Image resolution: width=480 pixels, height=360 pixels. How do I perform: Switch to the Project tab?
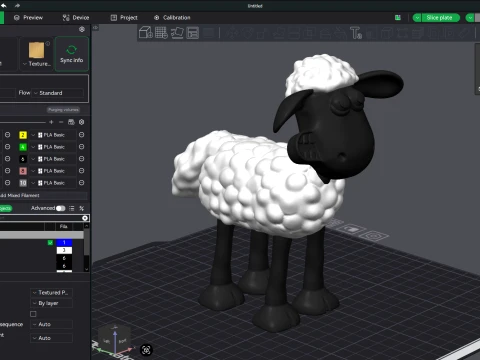[x=124, y=18]
